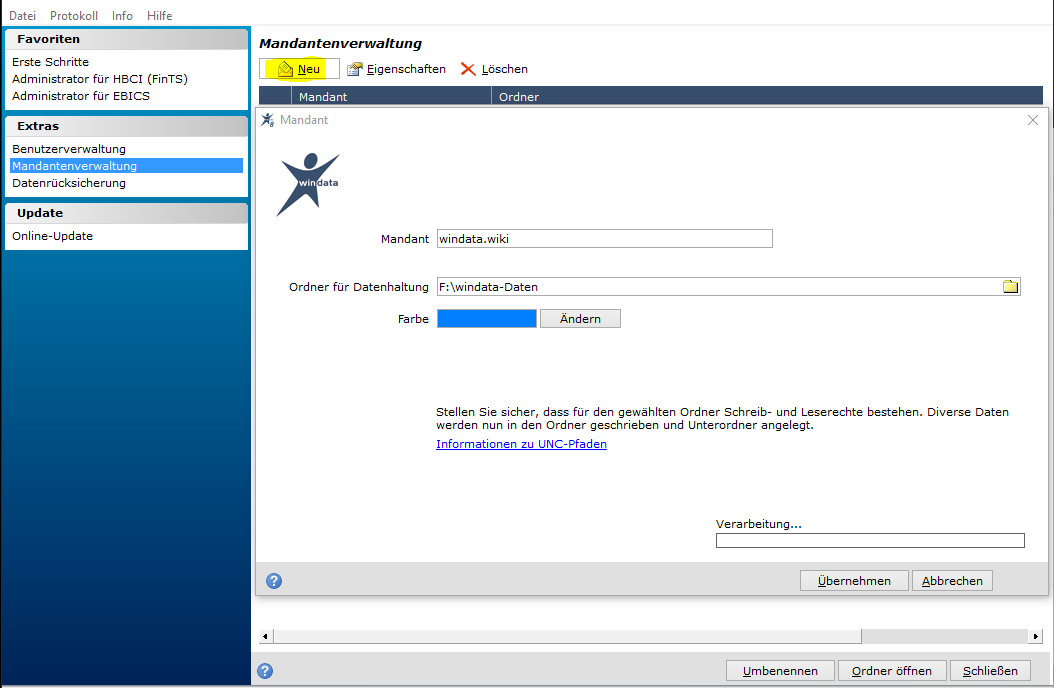This screenshot has width=1054, height=688.
Task: Select Erste Schritte in Favoriten
Action: (x=50, y=62)
